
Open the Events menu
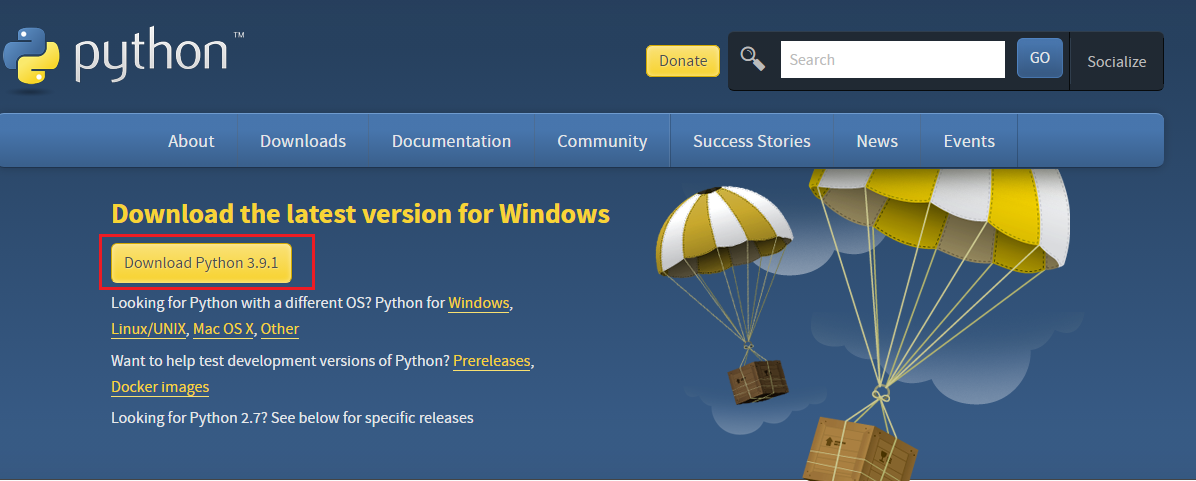point(969,141)
